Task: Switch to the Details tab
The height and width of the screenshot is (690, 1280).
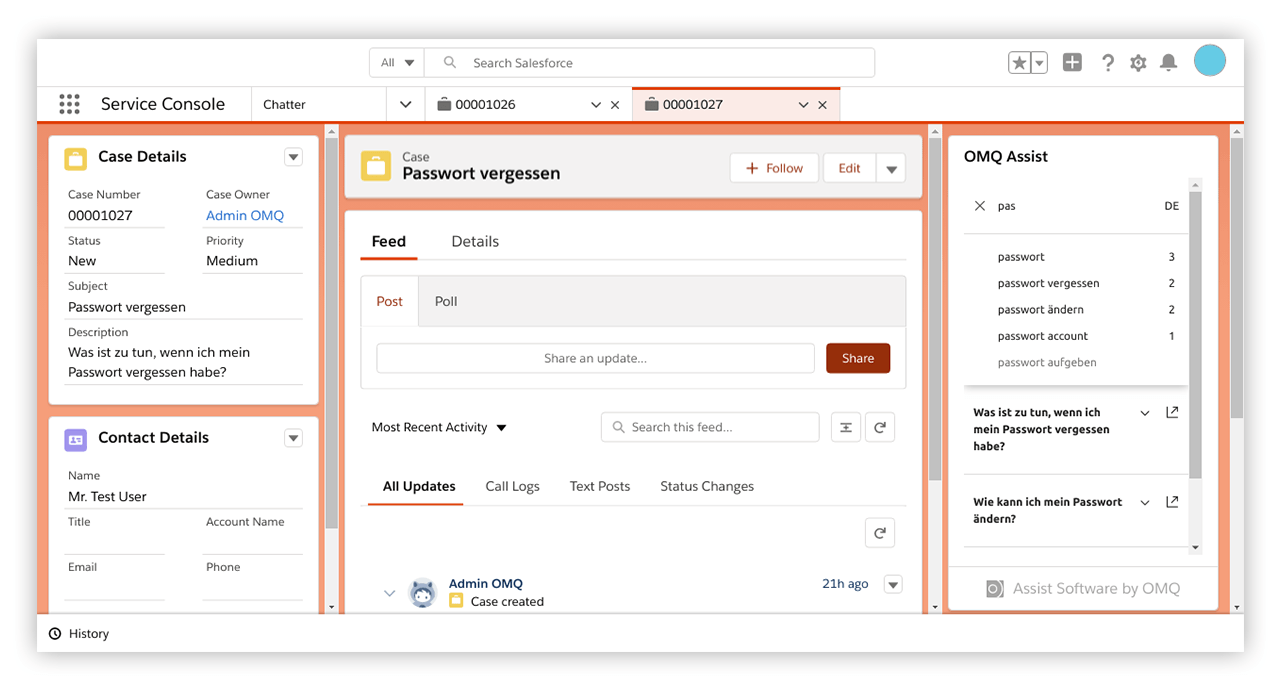Action: point(475,241)
